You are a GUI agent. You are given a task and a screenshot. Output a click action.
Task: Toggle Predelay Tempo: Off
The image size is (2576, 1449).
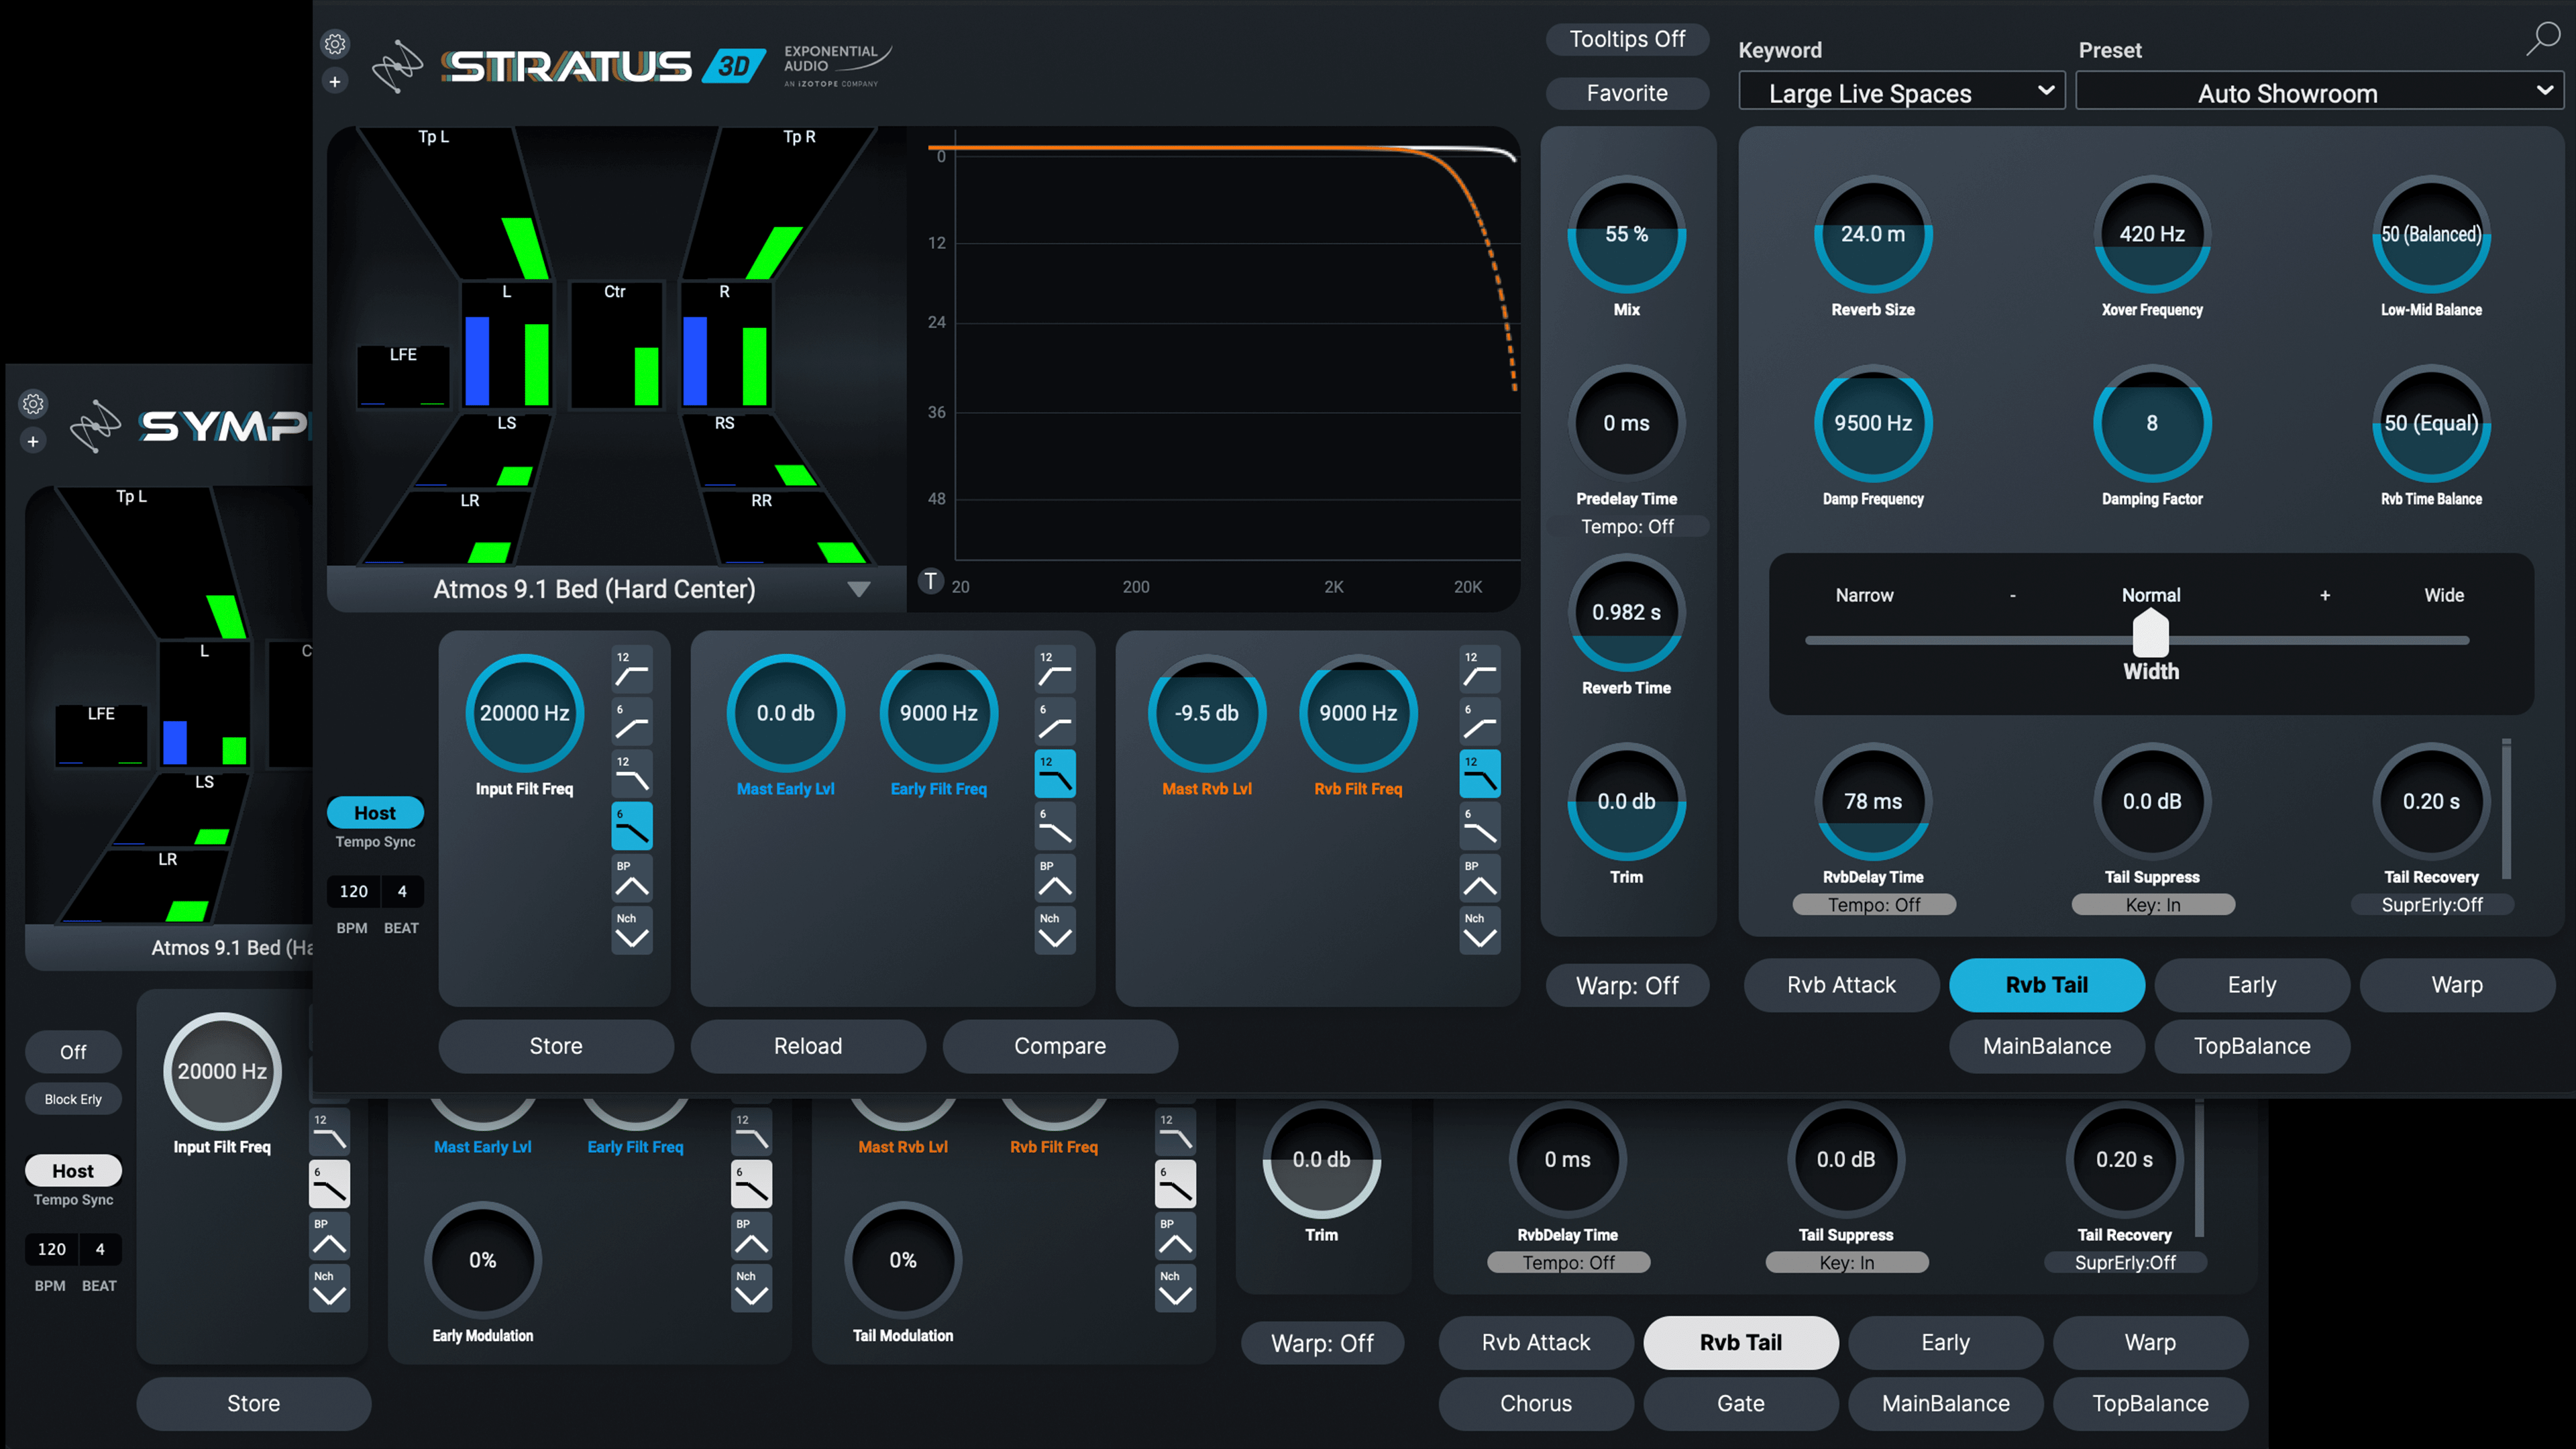click(1627, 526)
